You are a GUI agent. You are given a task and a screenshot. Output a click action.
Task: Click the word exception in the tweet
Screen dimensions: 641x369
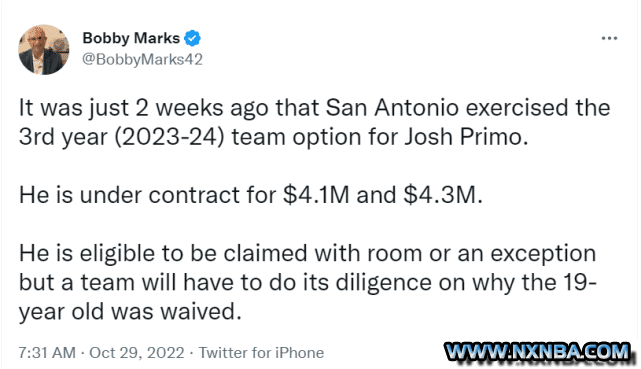(x=543, y=254)
